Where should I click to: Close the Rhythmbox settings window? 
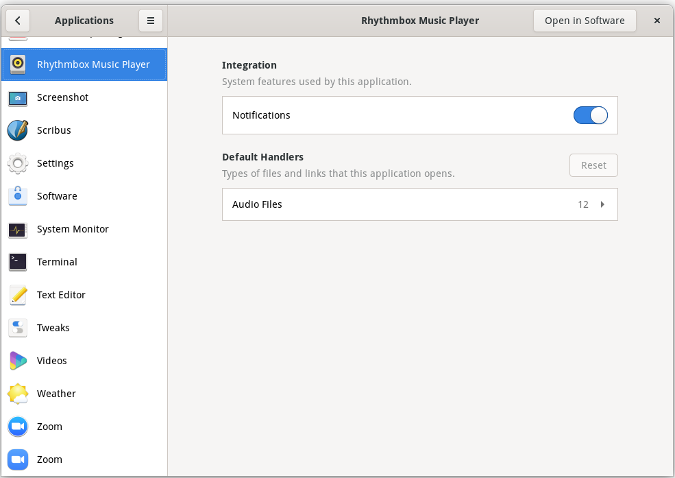point(656,20)
